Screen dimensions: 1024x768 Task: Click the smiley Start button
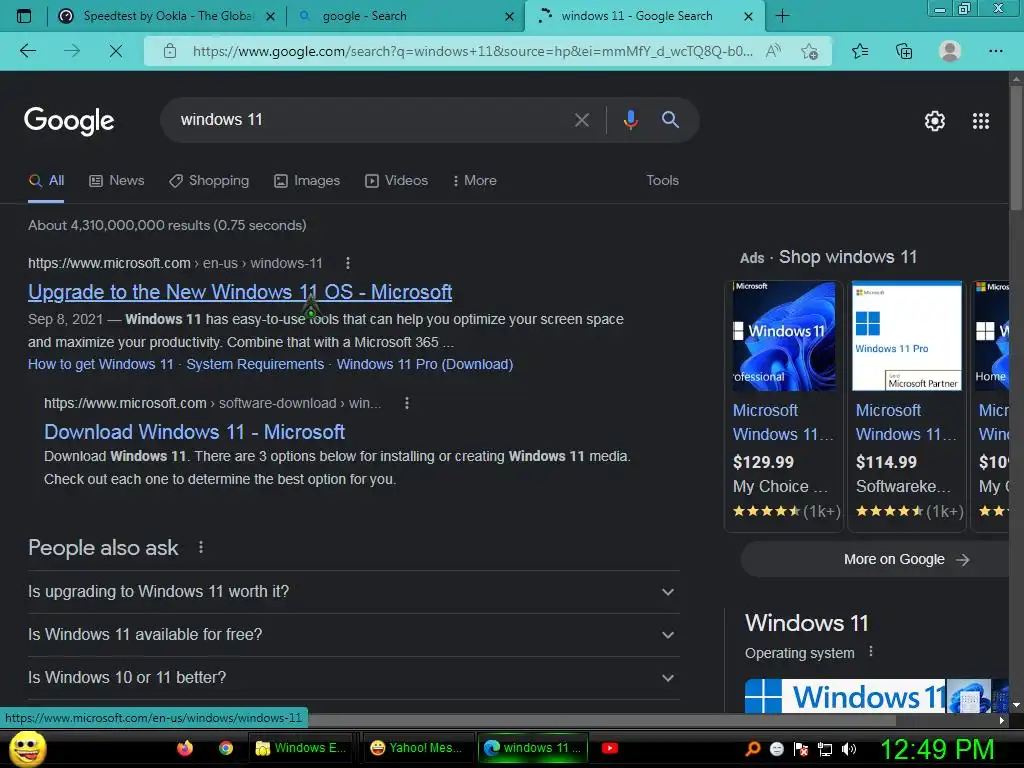[x=27, y=748]
